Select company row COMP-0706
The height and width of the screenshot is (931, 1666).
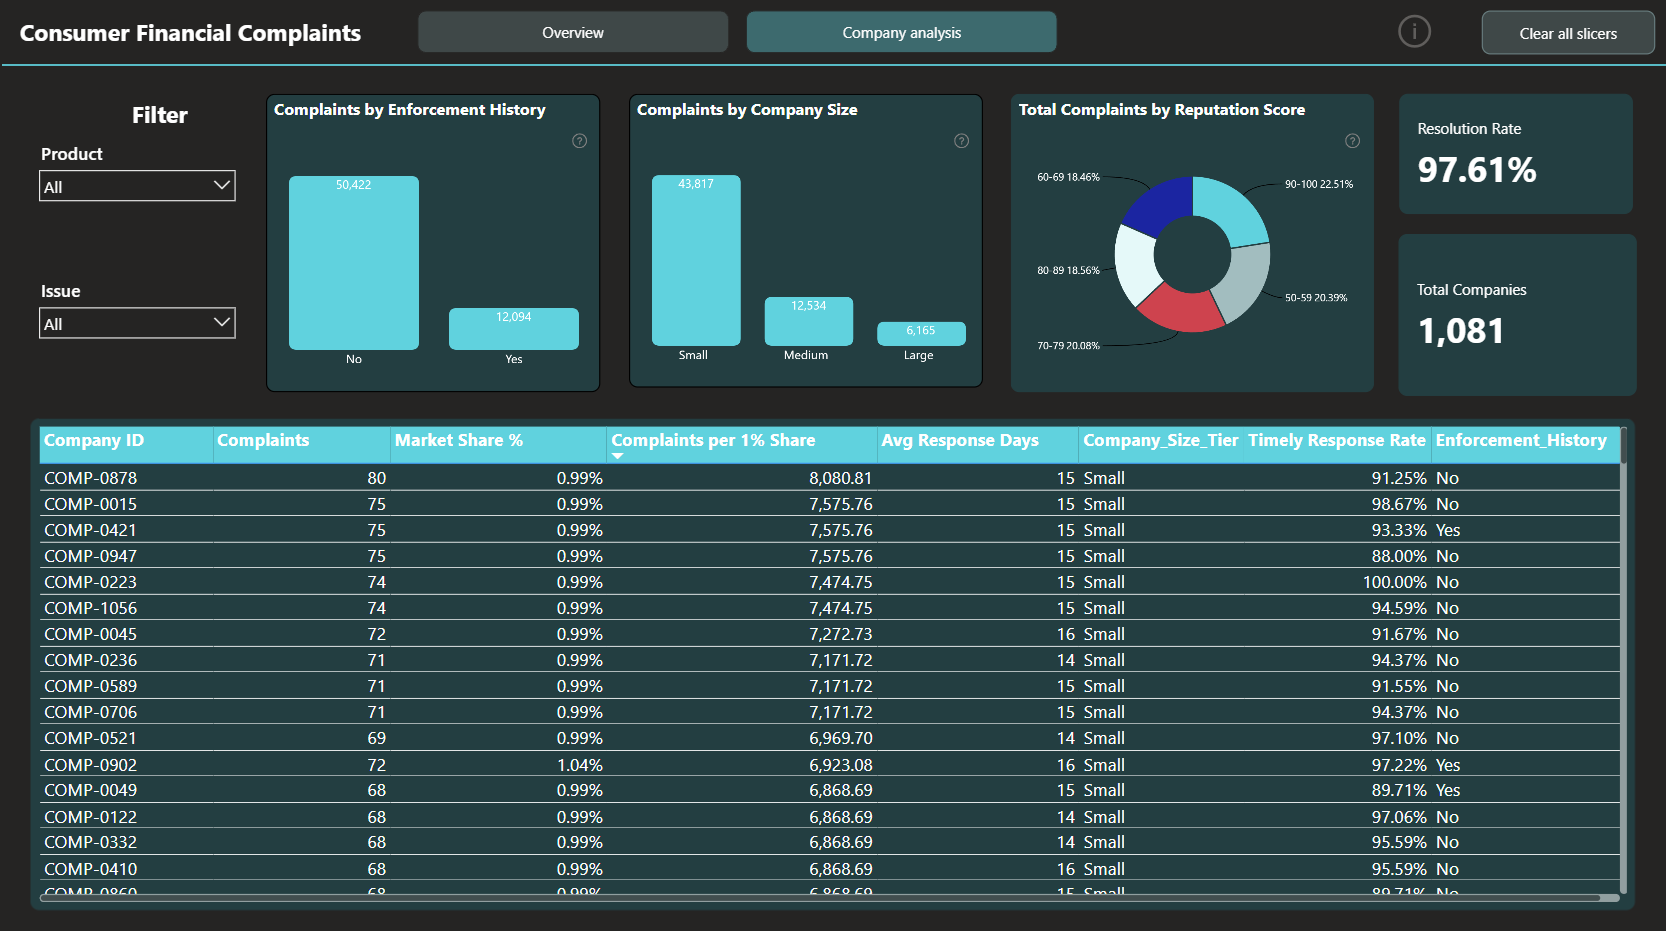(830, 712)
